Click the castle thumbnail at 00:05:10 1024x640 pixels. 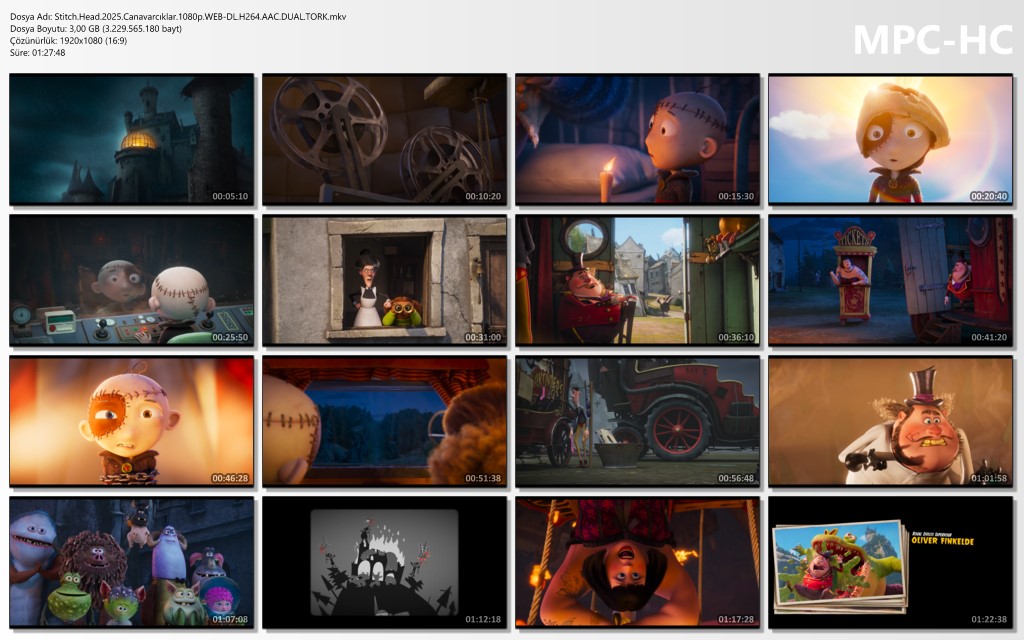(x=131, y=139)
